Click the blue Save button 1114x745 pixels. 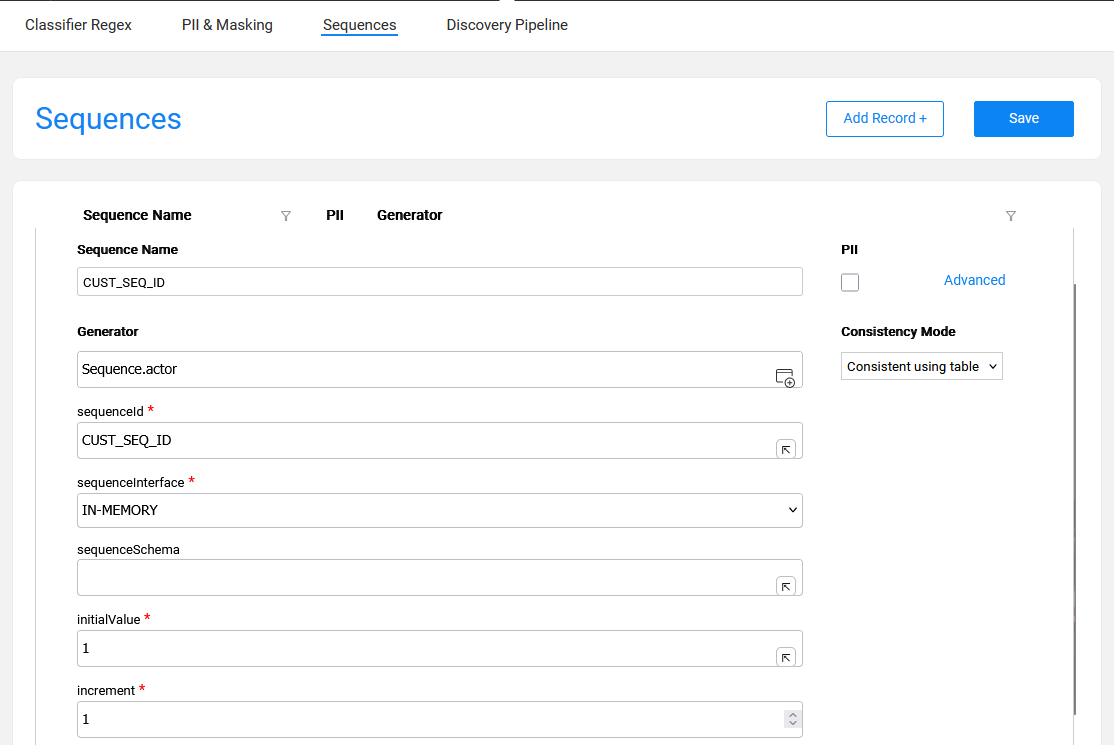(1023, 118)
